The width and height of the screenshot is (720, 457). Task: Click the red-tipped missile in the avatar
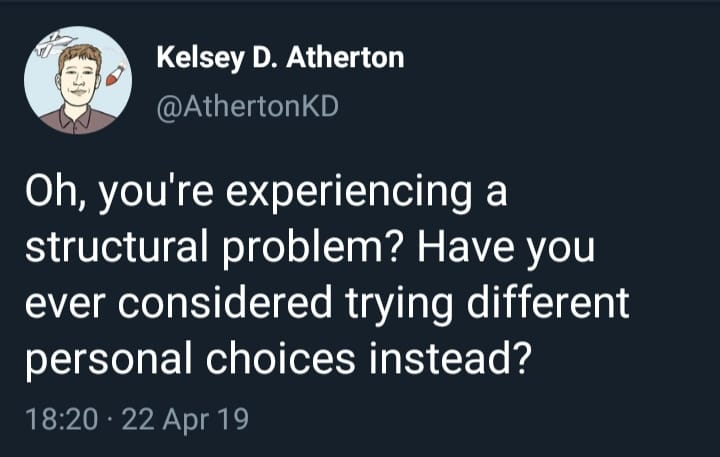click(115, 75)
